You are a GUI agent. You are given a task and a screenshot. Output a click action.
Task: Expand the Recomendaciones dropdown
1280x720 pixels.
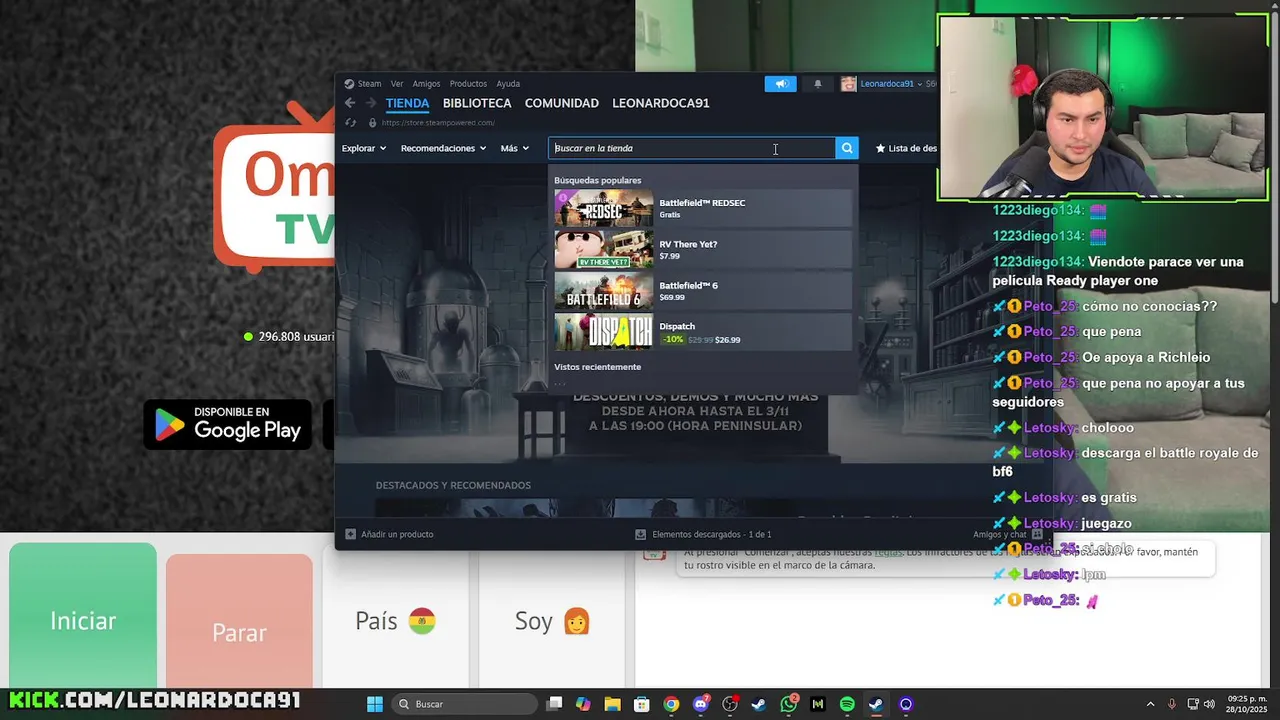443,148
